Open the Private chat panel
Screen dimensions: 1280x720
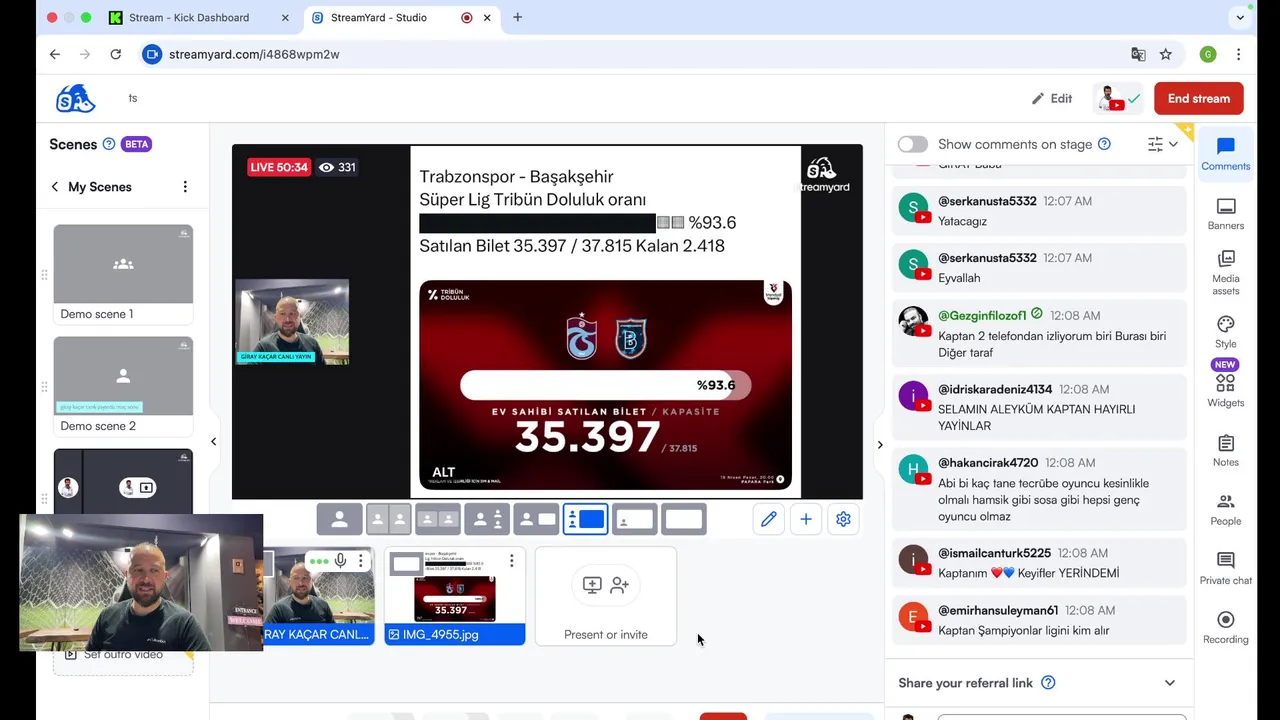pyautogui.click(x=1225, y=568)
